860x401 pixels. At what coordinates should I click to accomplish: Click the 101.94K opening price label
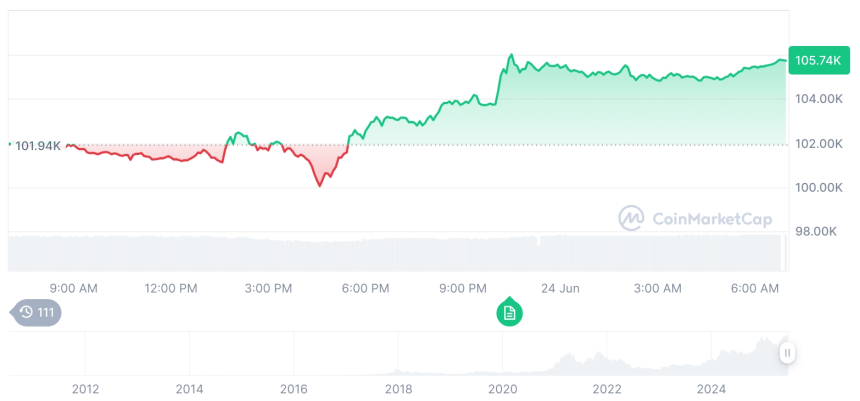click(38, 146)
